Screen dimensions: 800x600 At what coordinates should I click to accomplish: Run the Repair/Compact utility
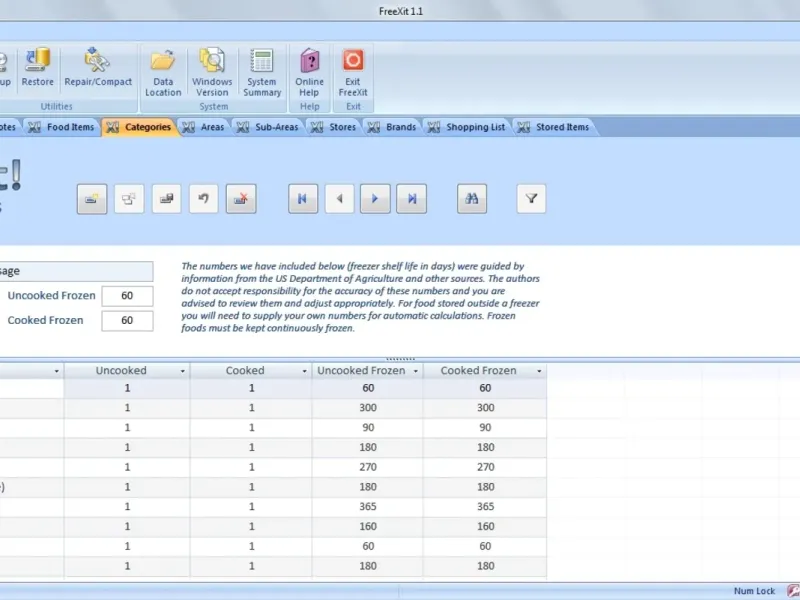98,67
